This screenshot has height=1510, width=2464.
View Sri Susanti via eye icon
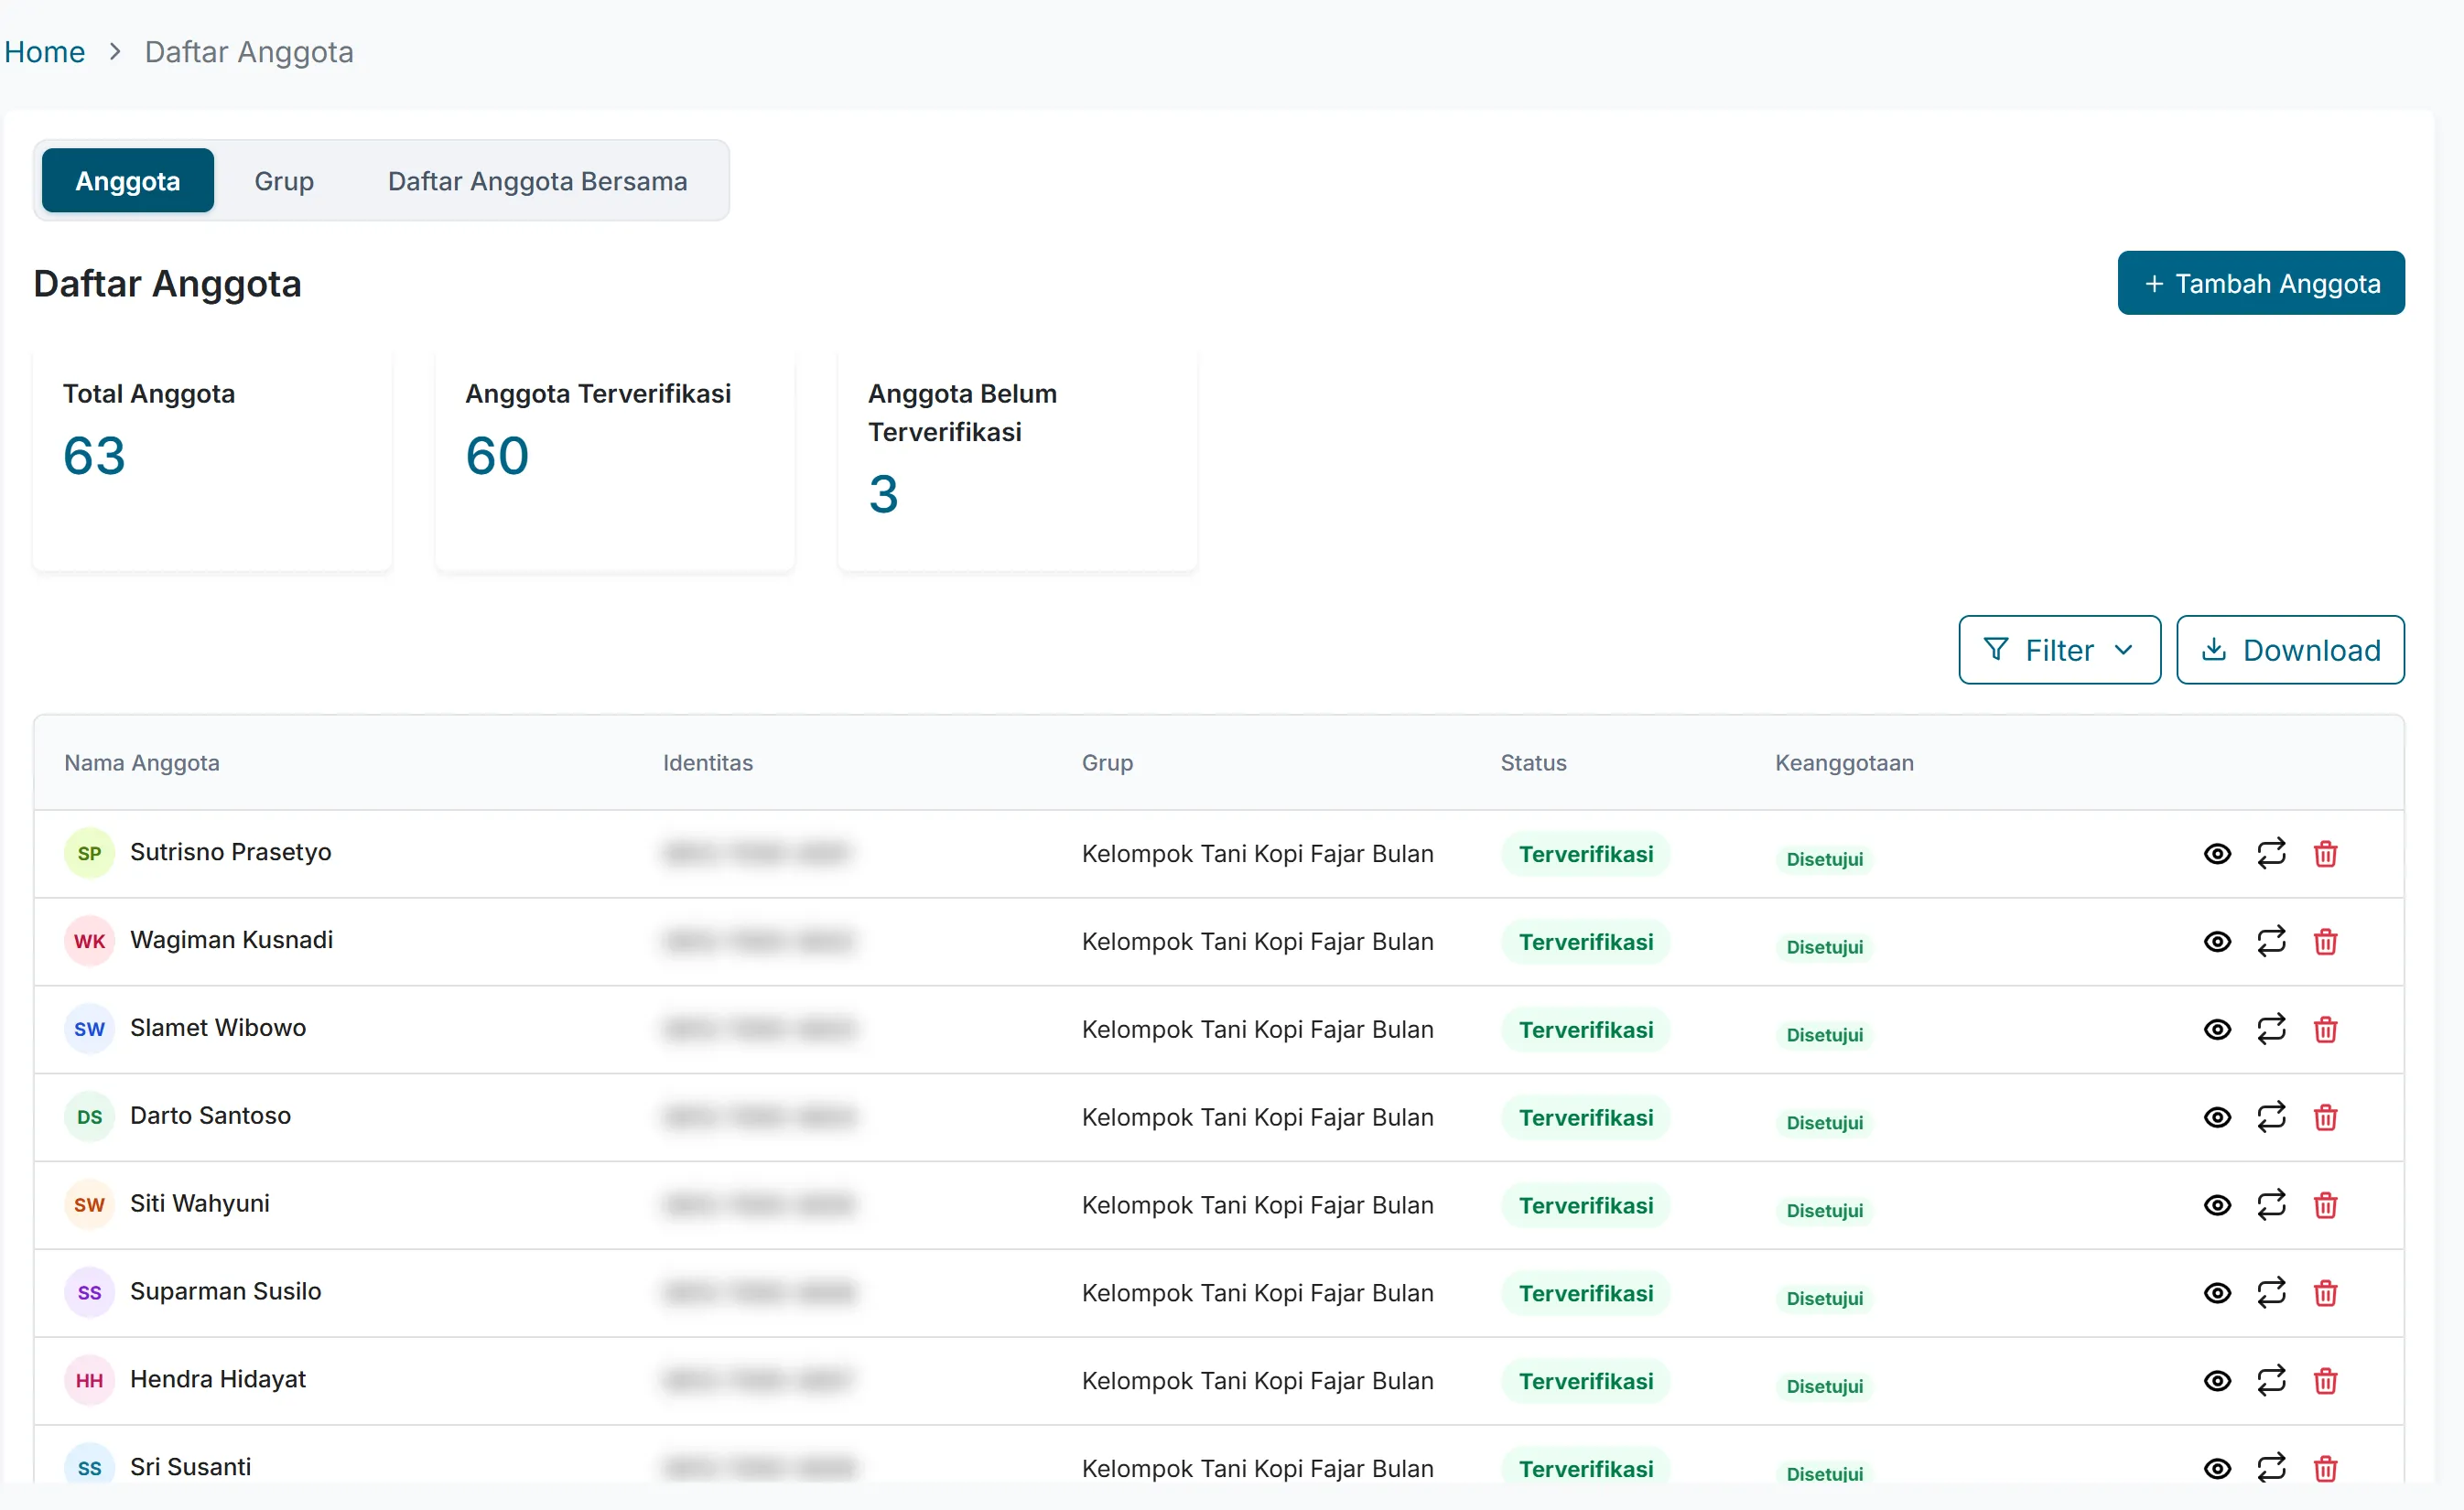[x=2217, y=1469]
